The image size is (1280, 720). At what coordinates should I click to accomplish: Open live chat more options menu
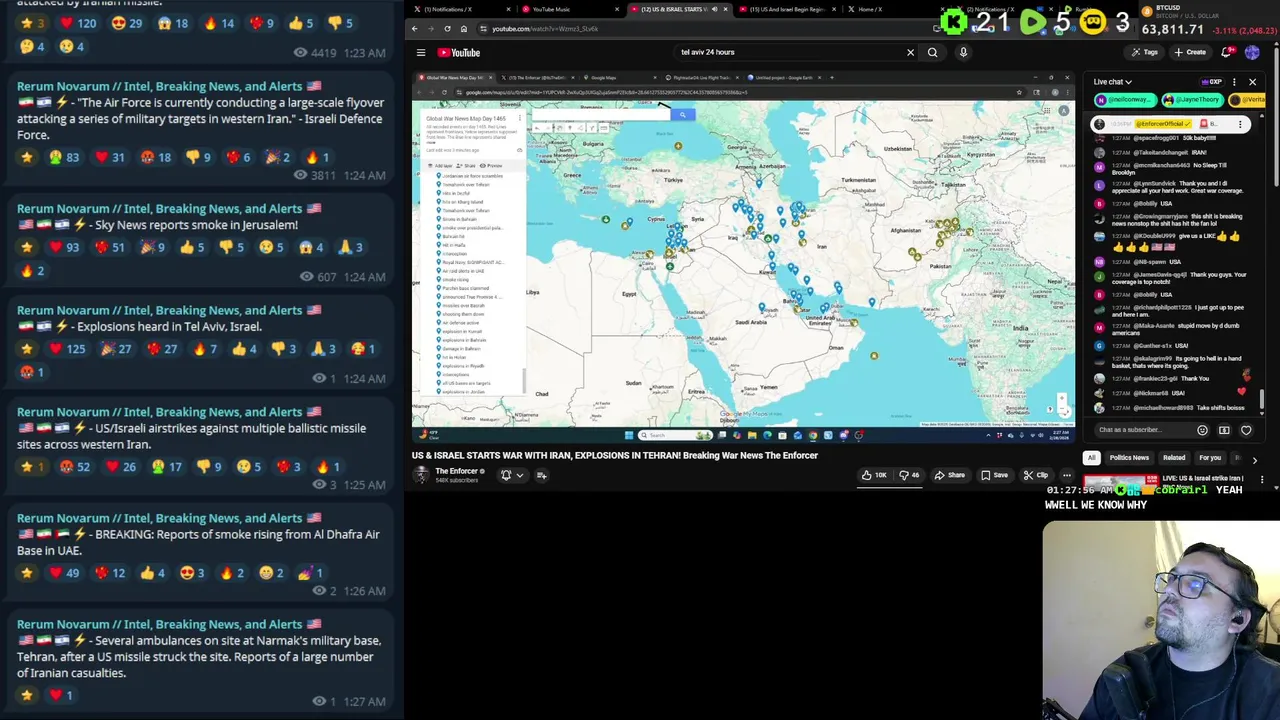(1234, 82)
